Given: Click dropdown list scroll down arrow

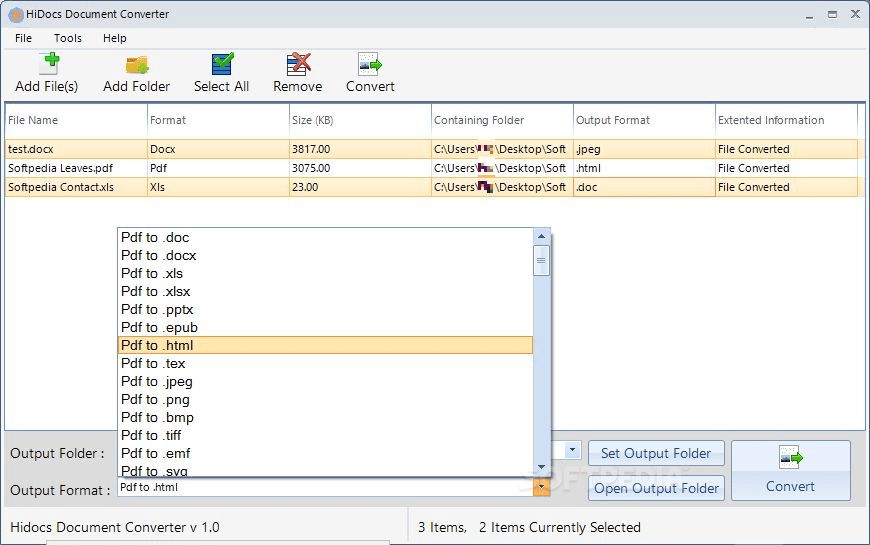Looking at the screenshot, I should (542, 467).
